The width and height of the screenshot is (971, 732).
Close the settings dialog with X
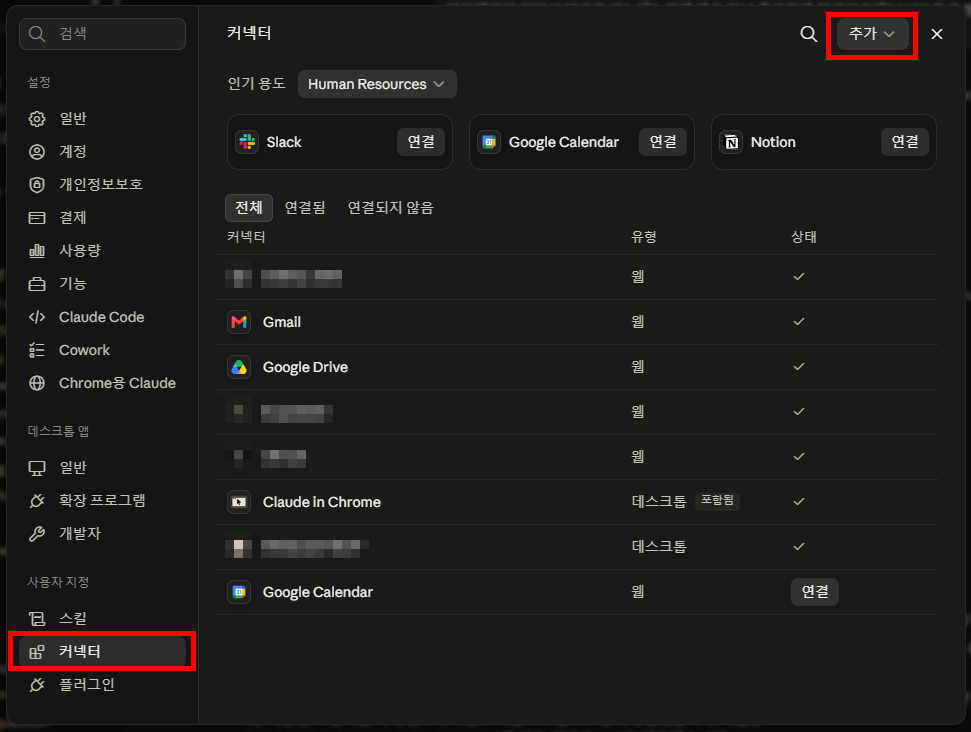tap(936, 34)
